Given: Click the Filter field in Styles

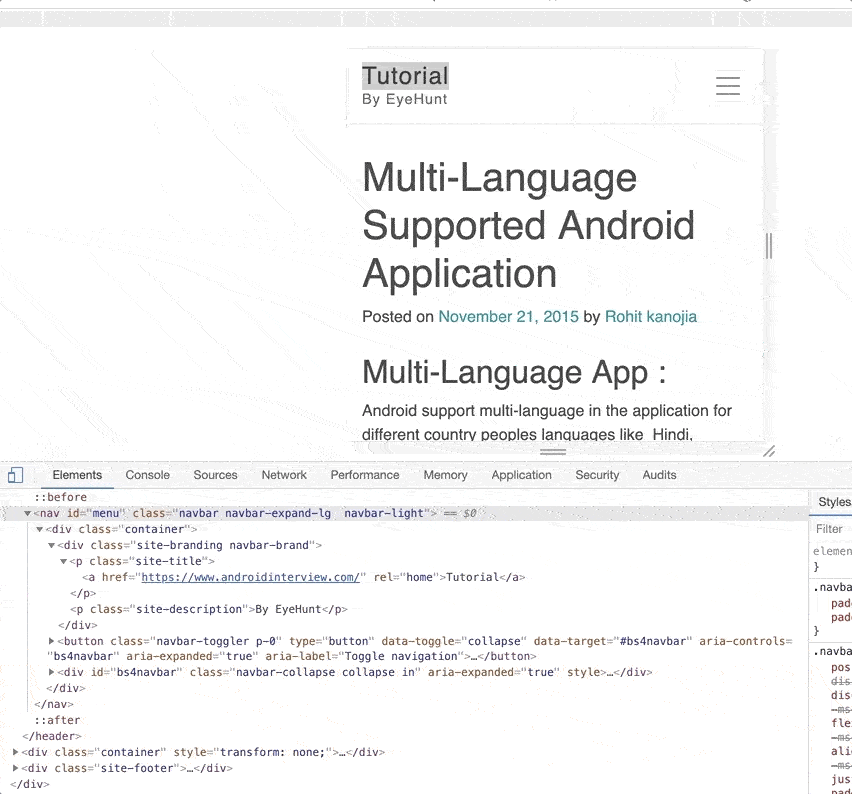Looking at the screenshot, I should (831, 529).
